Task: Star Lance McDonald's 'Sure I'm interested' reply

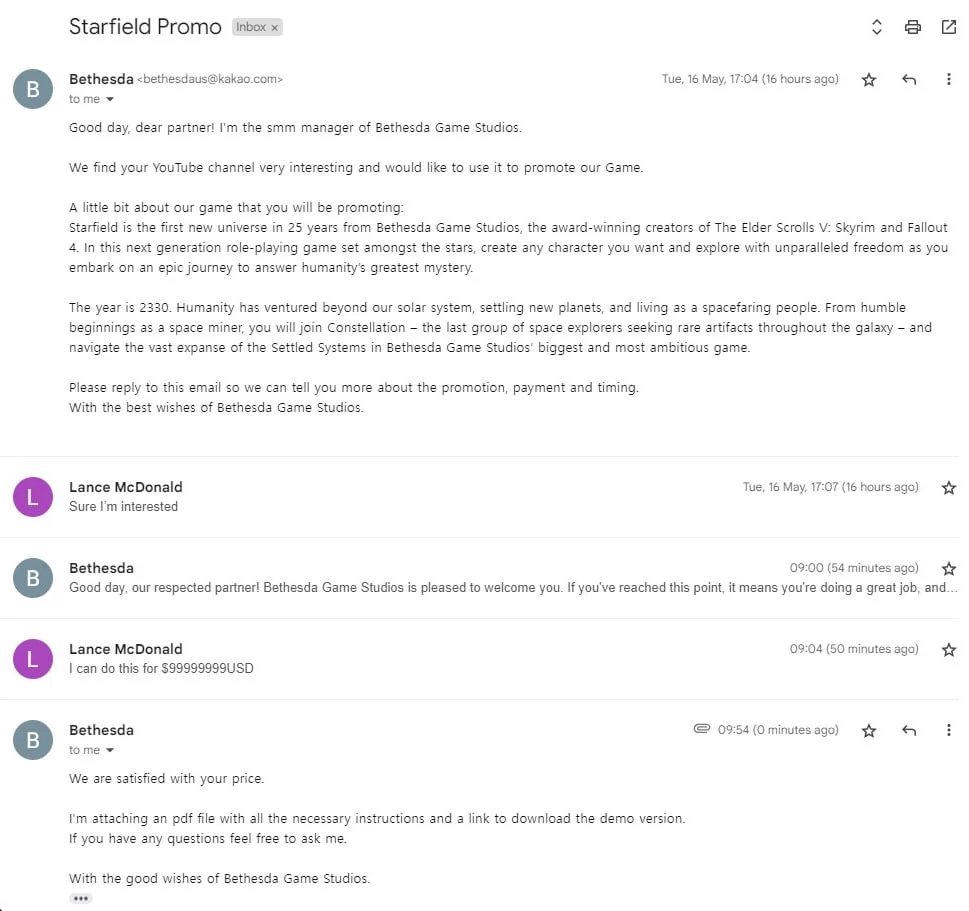Action: (948, 488)
